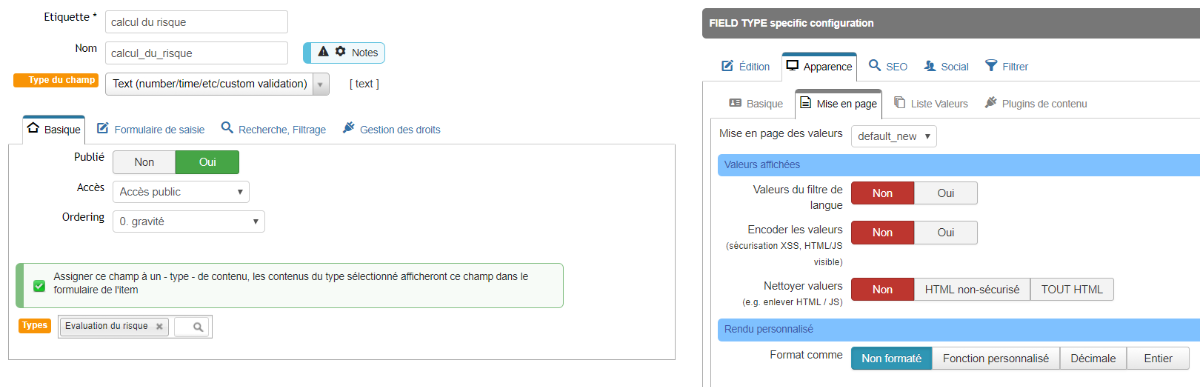Open the Accès public dropdown
This screenshot has height=387, width=1200.
(181, 192)
